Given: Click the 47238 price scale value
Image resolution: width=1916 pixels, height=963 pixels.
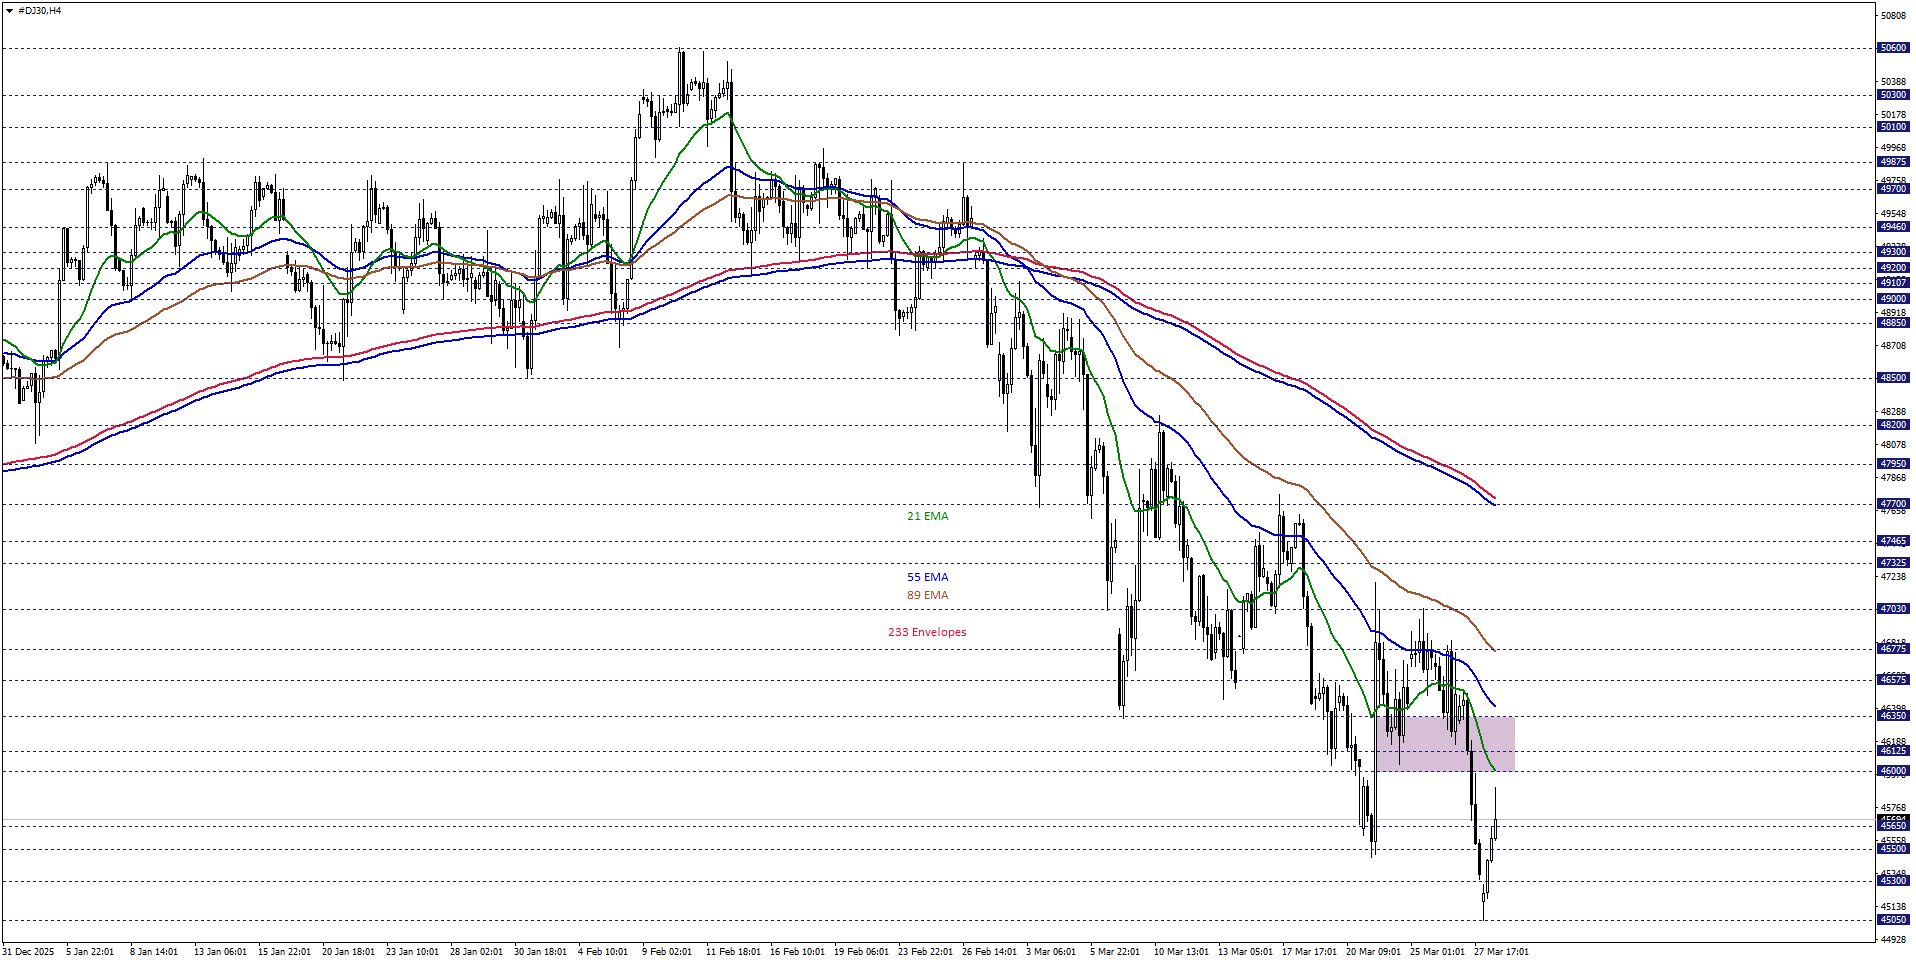Looking at the screenshot, I should (x=1893, y=577).
